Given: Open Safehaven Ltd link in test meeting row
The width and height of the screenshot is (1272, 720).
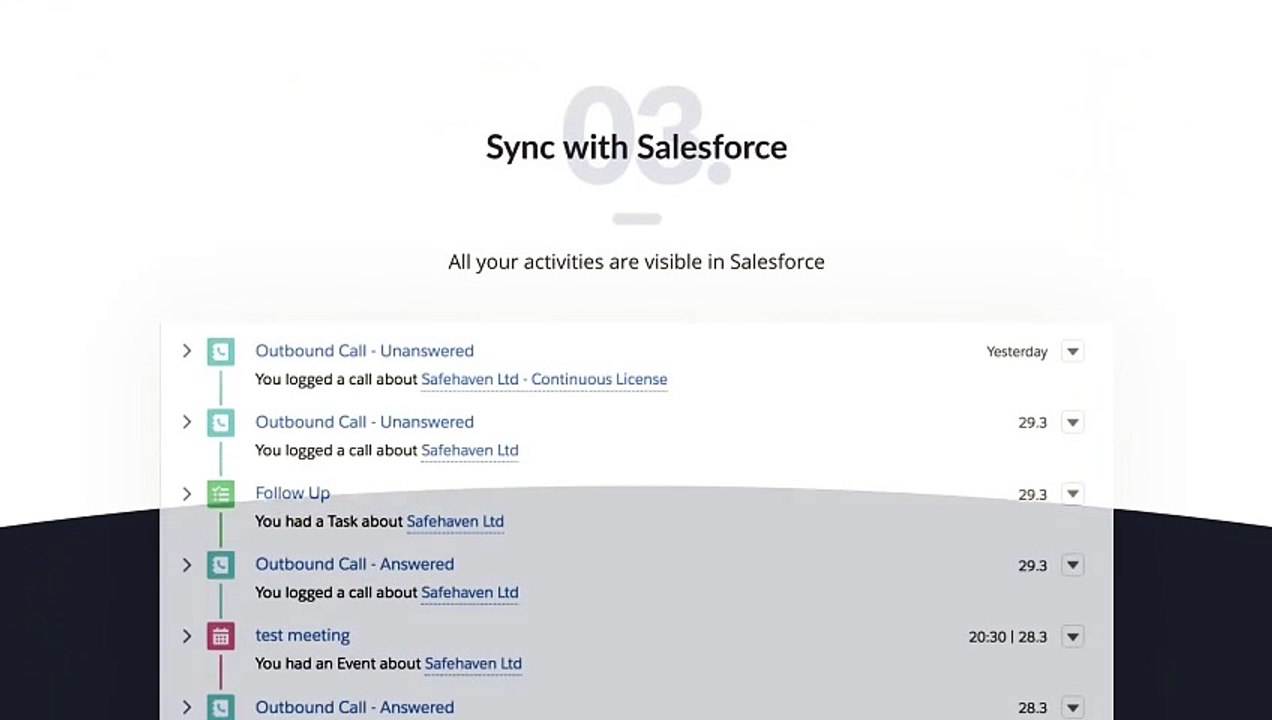Looking at the screenshot, I should tap(473, 664).
